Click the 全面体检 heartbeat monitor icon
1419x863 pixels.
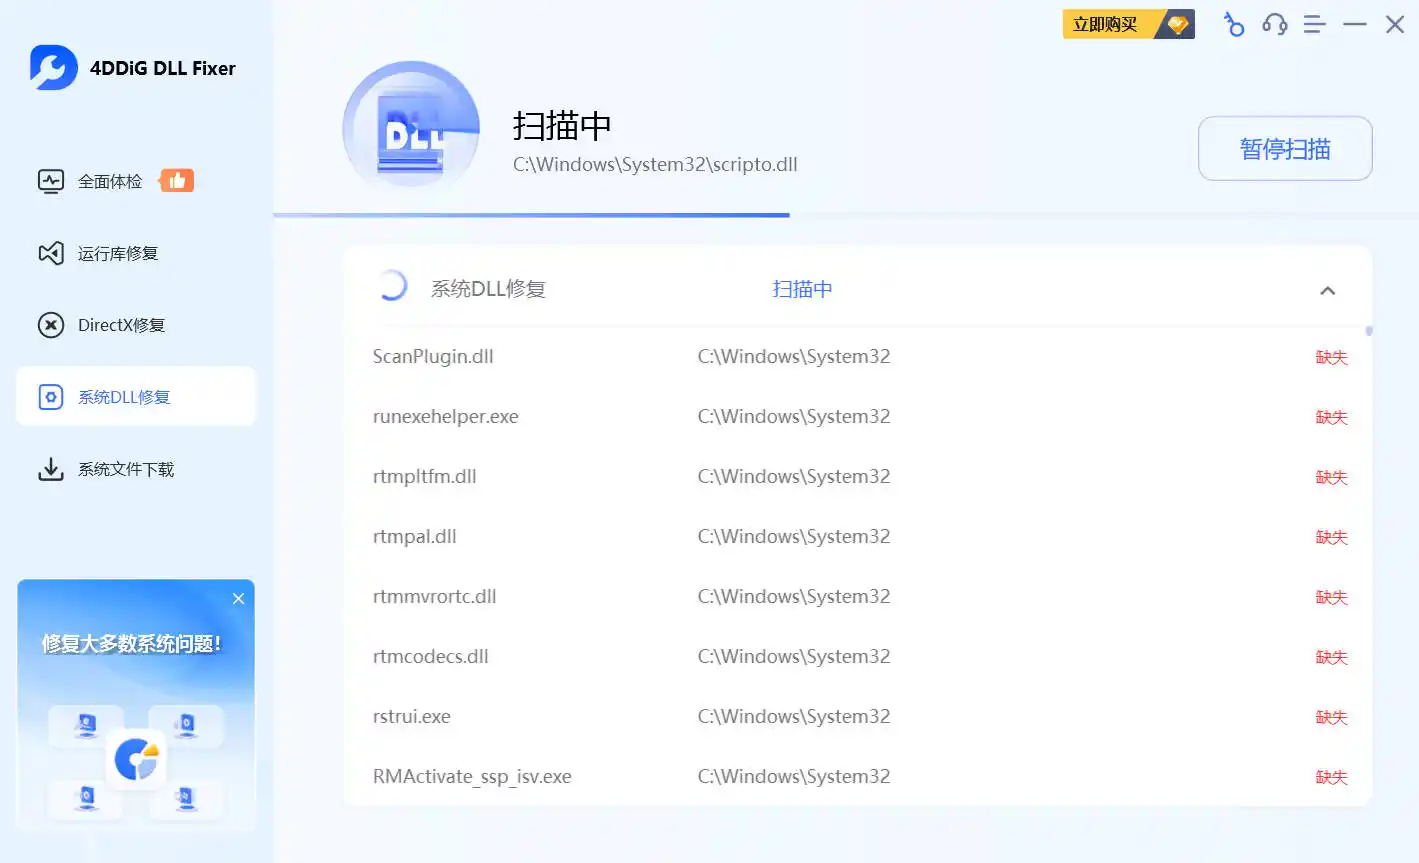tap(51, 181)
